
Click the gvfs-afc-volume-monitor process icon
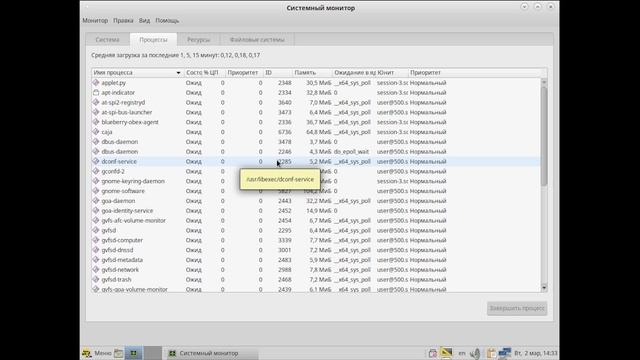tap(96, 220)
